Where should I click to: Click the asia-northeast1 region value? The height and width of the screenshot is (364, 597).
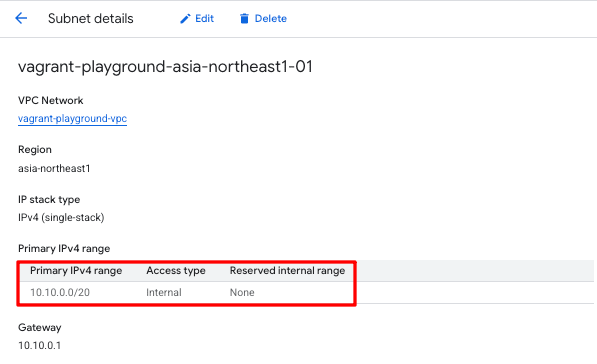tap(54, 168)
